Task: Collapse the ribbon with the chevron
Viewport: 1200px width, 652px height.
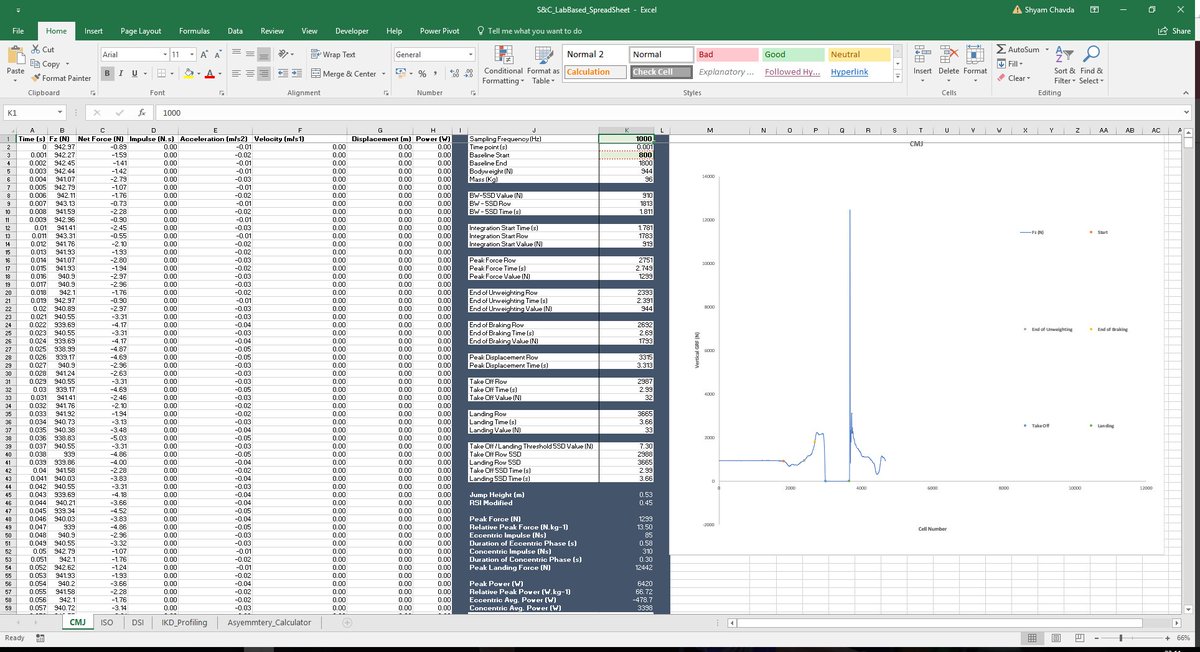Action: 1188,94
